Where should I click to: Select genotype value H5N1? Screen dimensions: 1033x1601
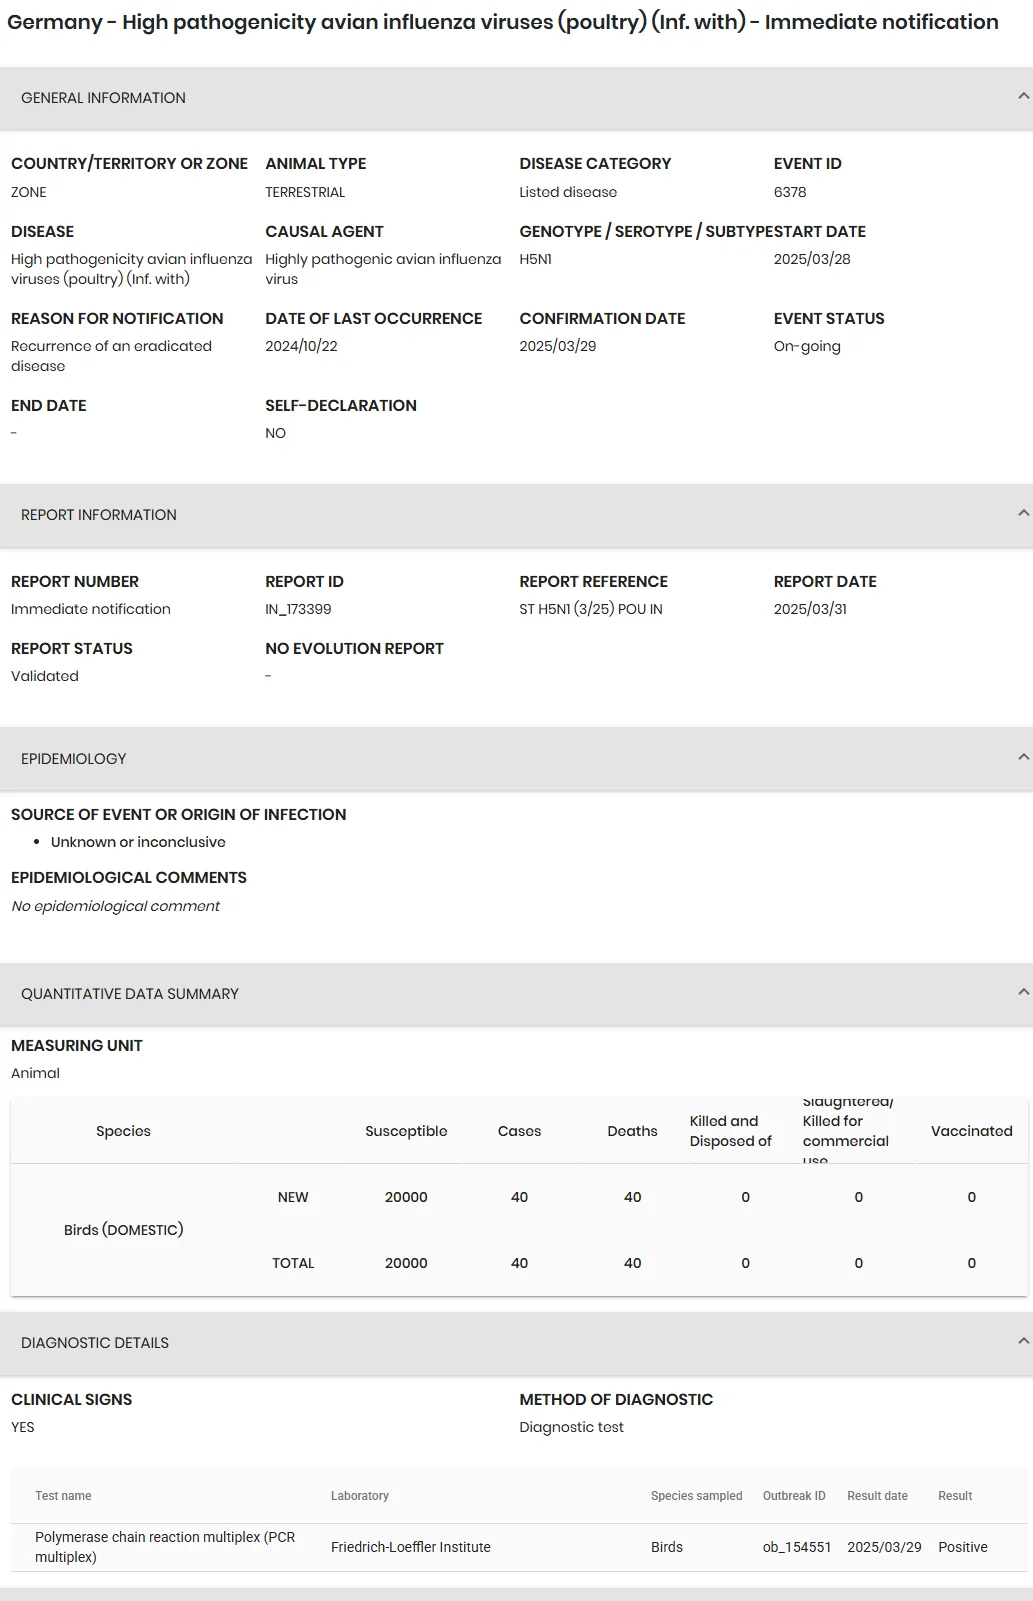pyautogui.click(x=536, y=259)
